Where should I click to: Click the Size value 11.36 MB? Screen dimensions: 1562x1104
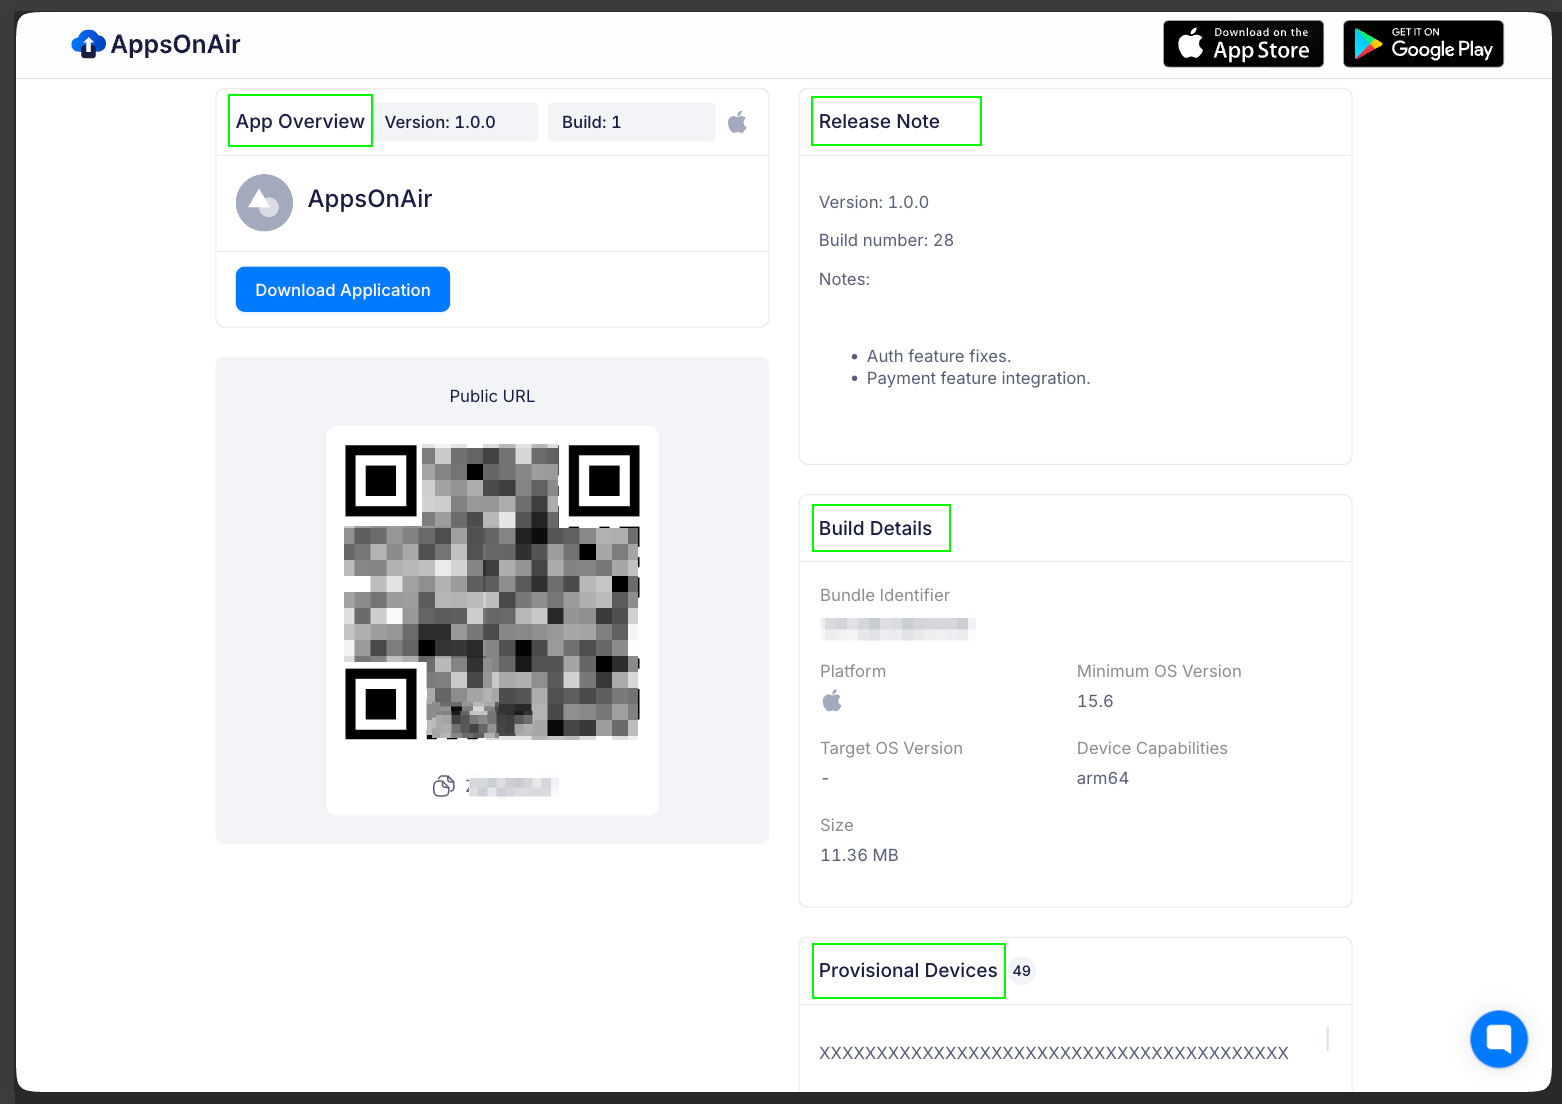click(859, 855)
